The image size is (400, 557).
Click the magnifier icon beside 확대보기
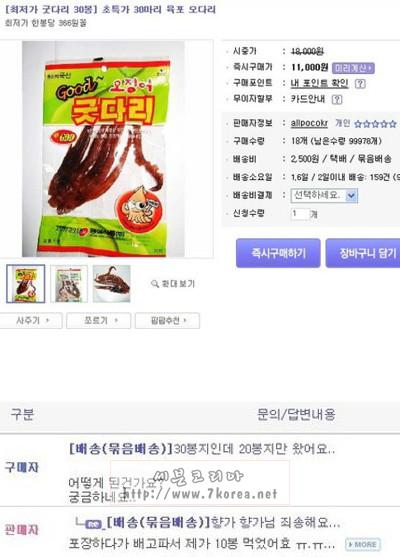(x=155, y=284)
